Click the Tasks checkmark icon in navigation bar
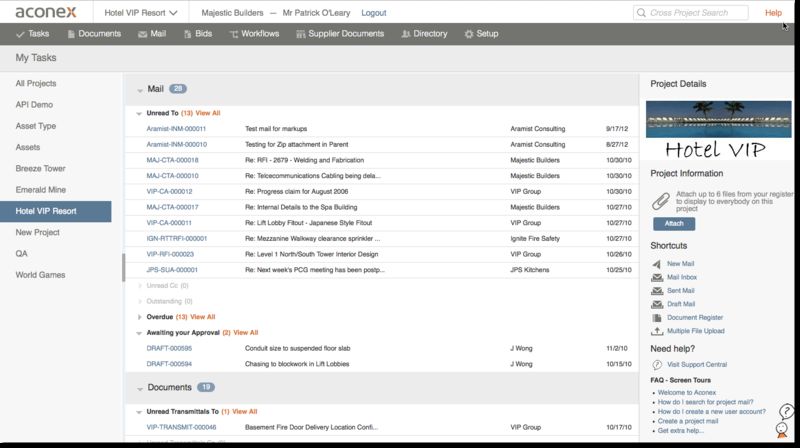 (x=20, y=34)
